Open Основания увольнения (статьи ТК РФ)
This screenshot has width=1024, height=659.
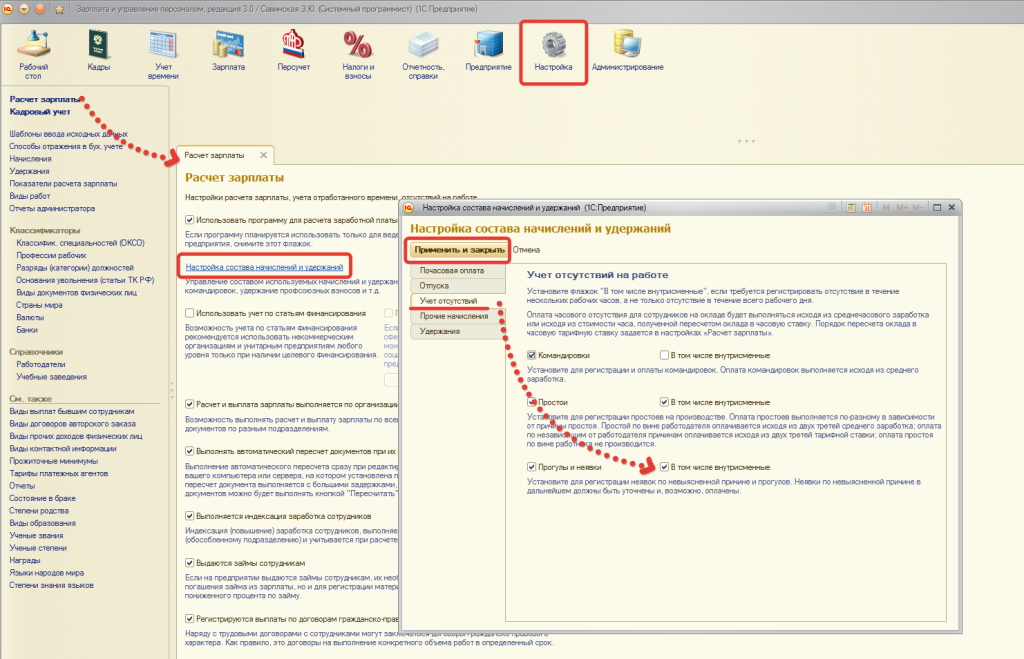click(x=85, y=280)
